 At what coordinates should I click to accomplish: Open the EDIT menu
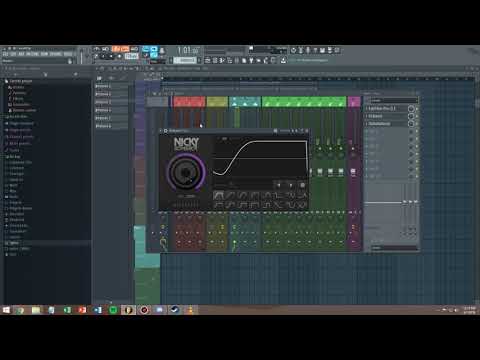13,54
